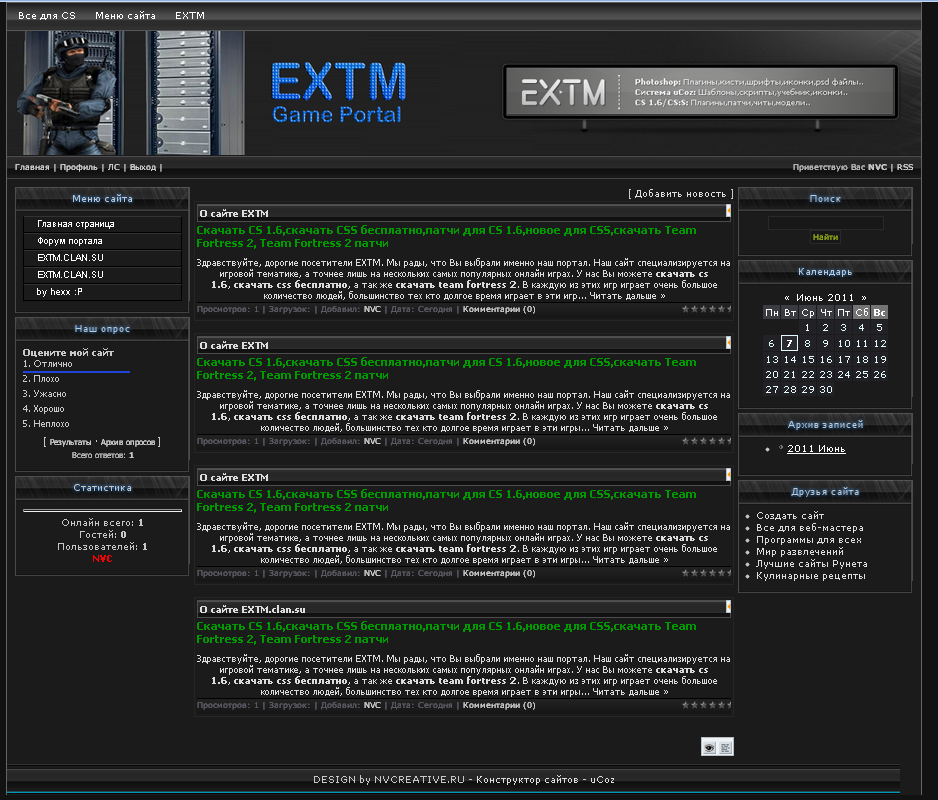938x800 pixels.
Task: Open 'Кулинарные рецепты' friend link
Action: tap(811, 576)
